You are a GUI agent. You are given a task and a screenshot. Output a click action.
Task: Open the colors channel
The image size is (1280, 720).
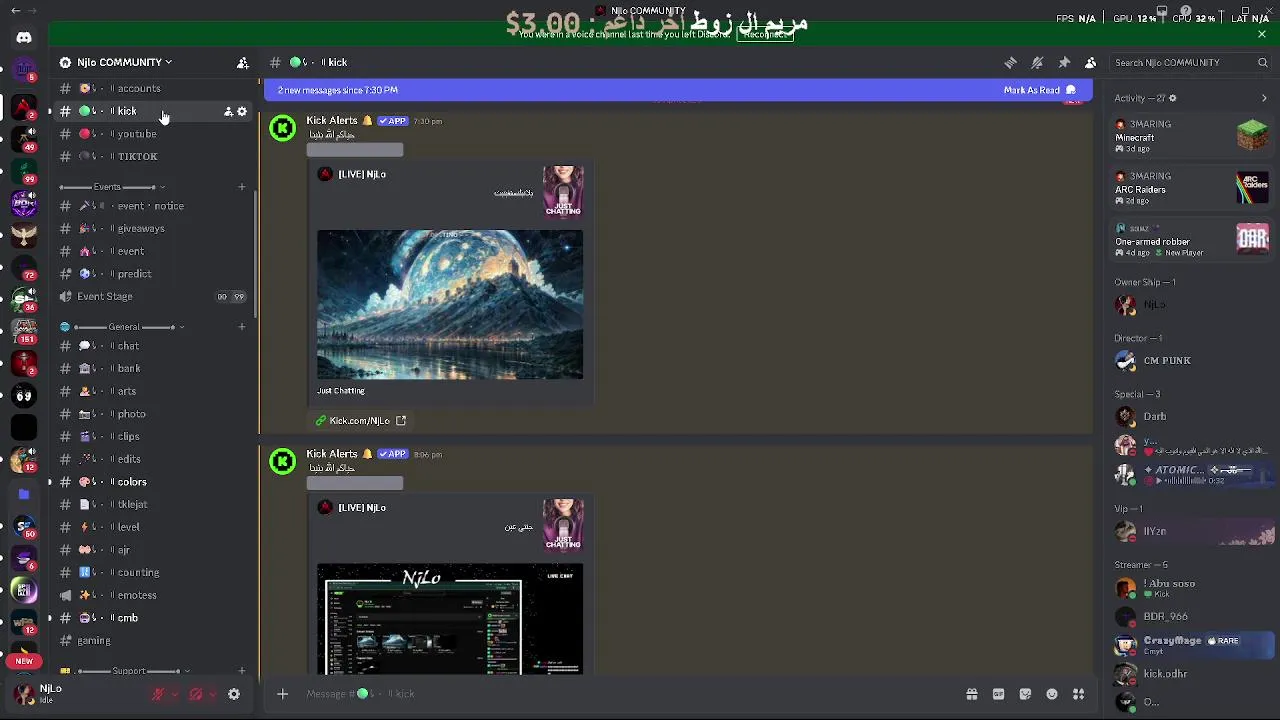point(150,482)
